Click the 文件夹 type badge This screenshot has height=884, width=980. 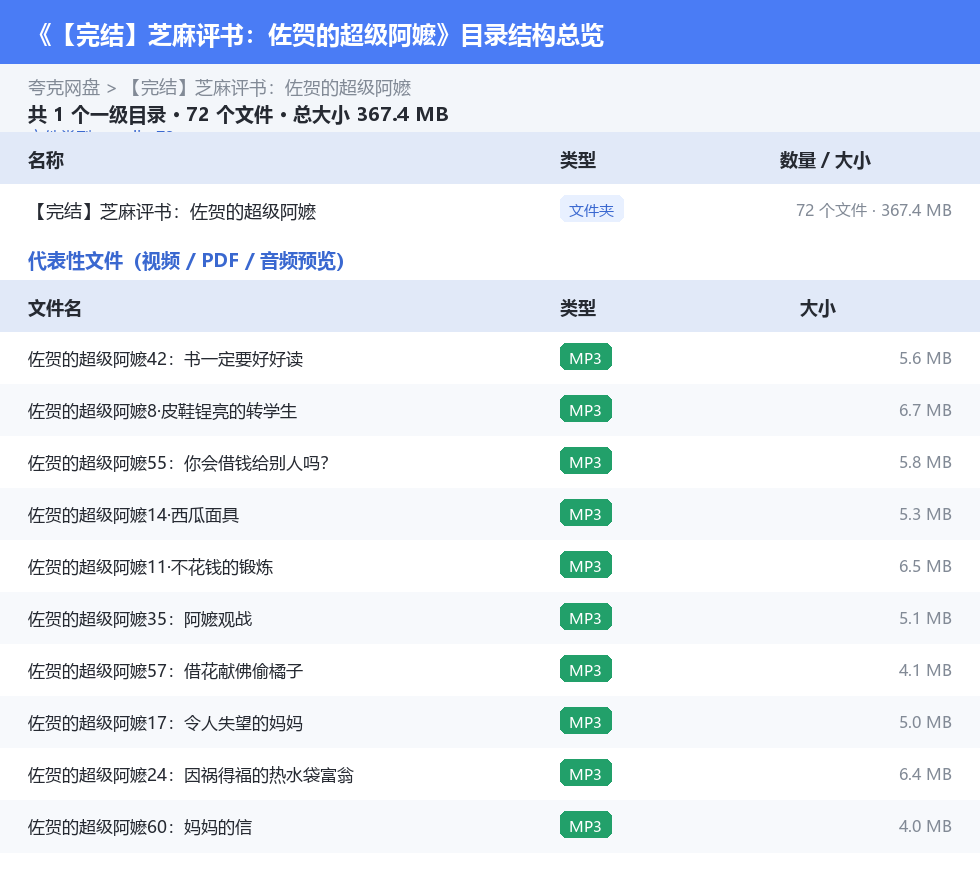pyautogui.click(x=591, y=209)
